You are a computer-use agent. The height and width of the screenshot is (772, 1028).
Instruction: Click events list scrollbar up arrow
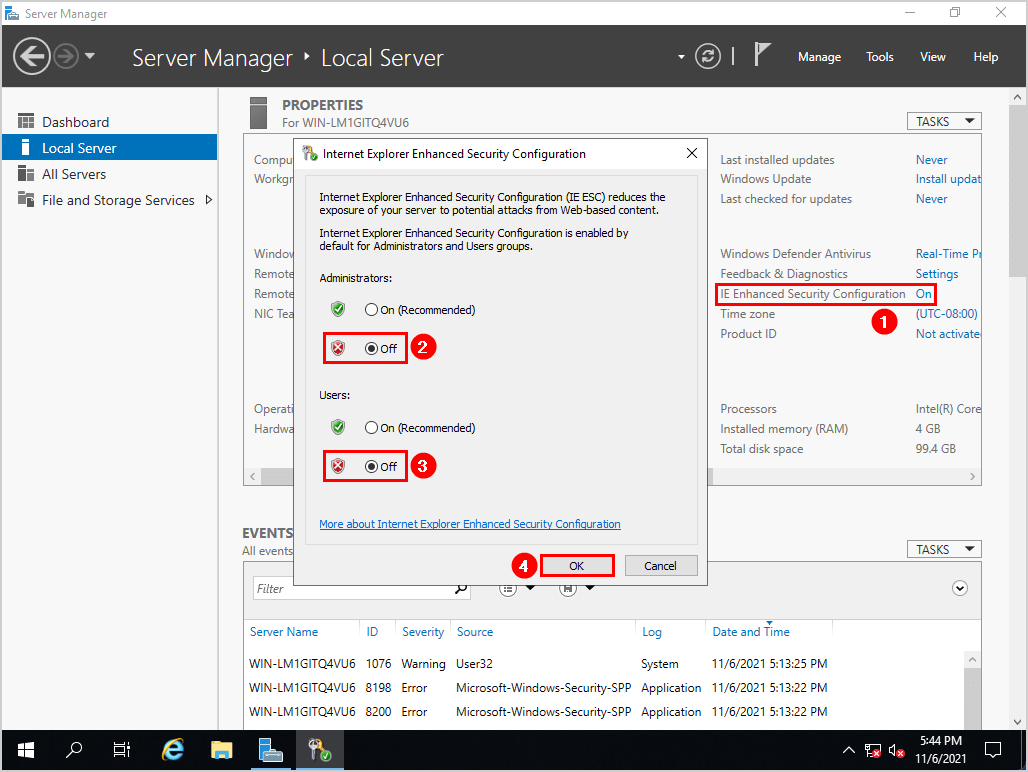pos(972,660)
